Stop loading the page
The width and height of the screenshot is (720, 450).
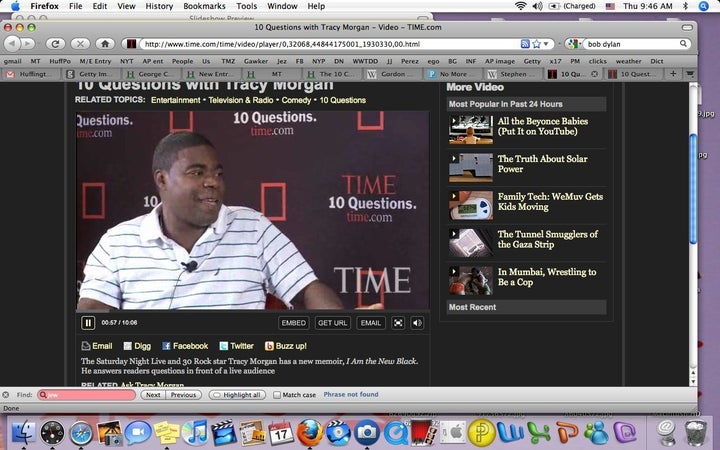[80, 44]
